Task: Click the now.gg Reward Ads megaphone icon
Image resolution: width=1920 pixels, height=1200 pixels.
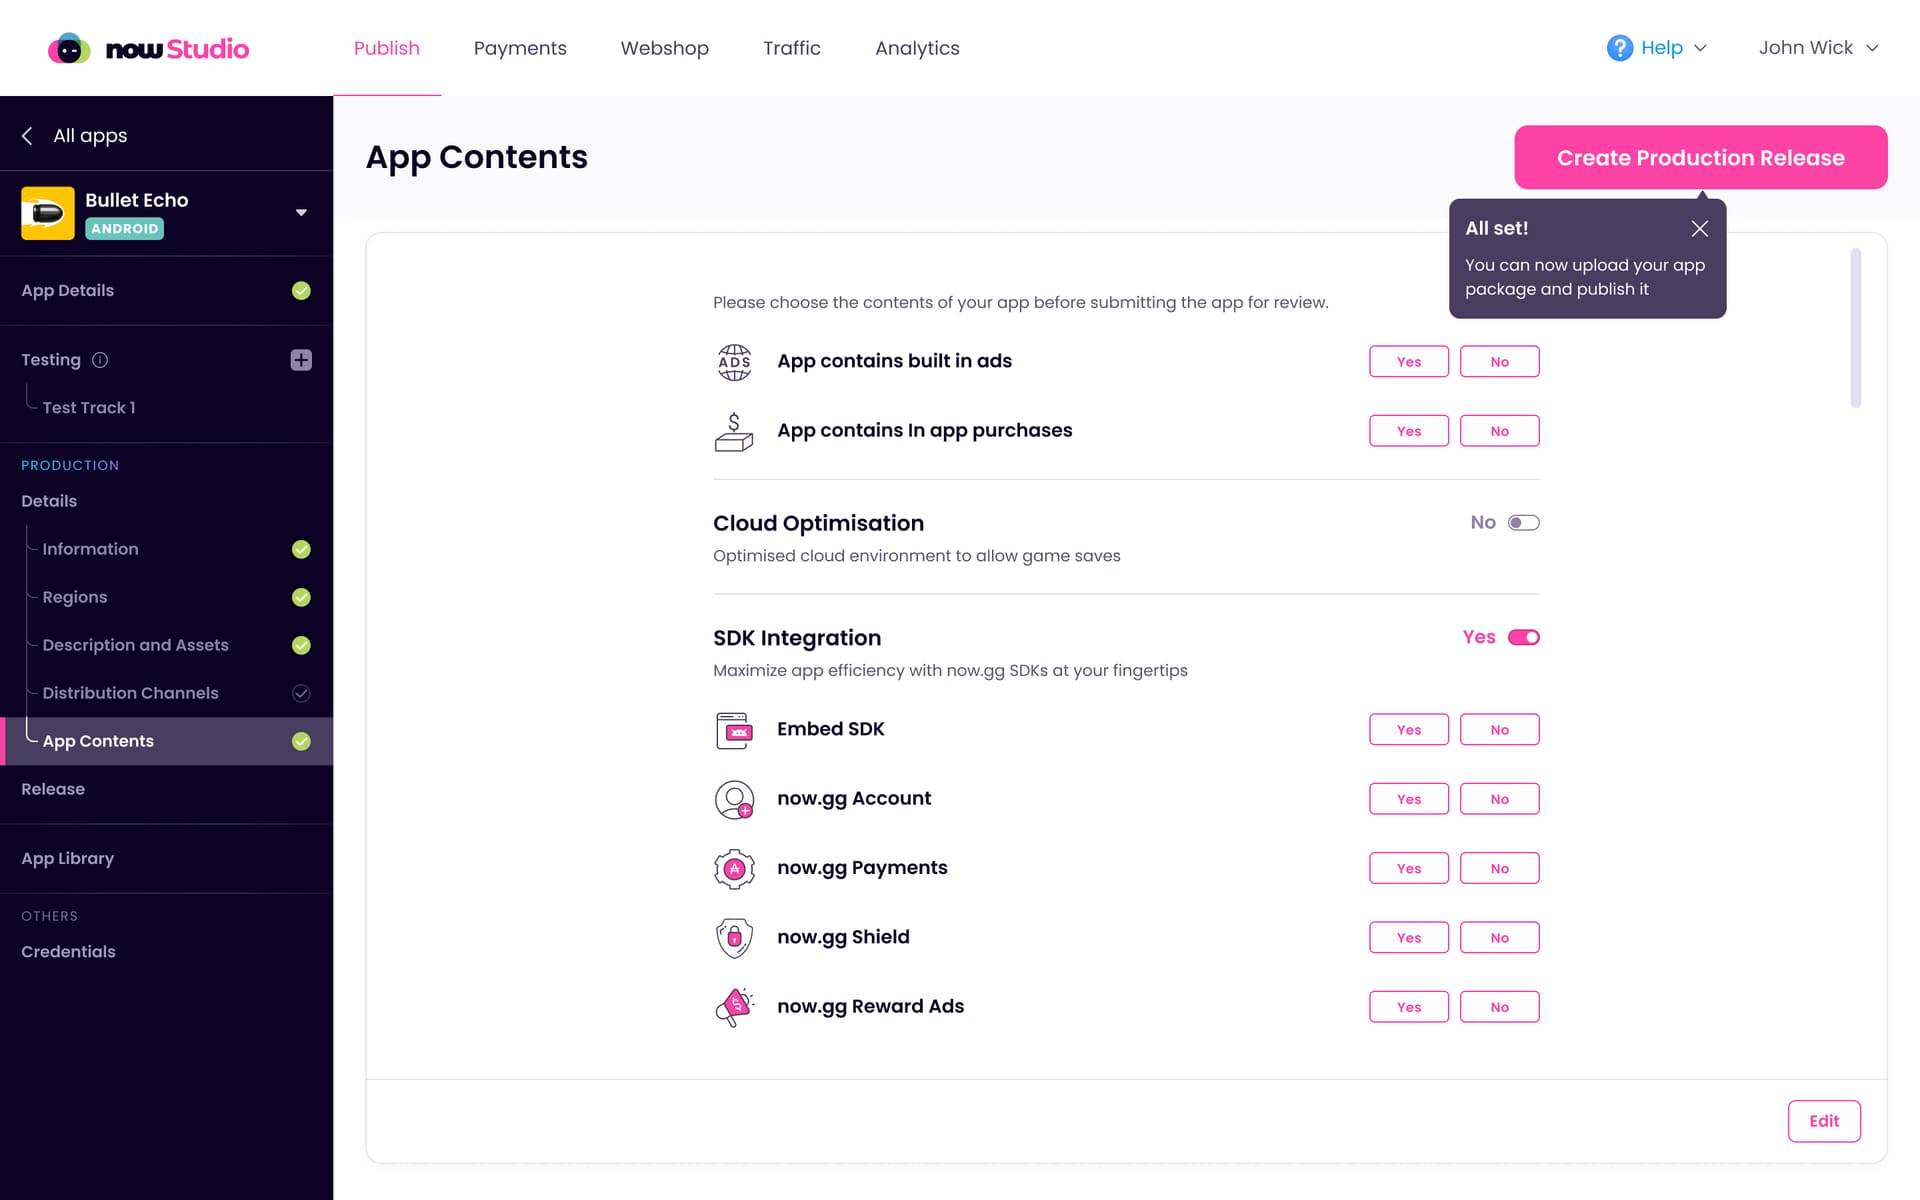Action: coord(734,1007)
